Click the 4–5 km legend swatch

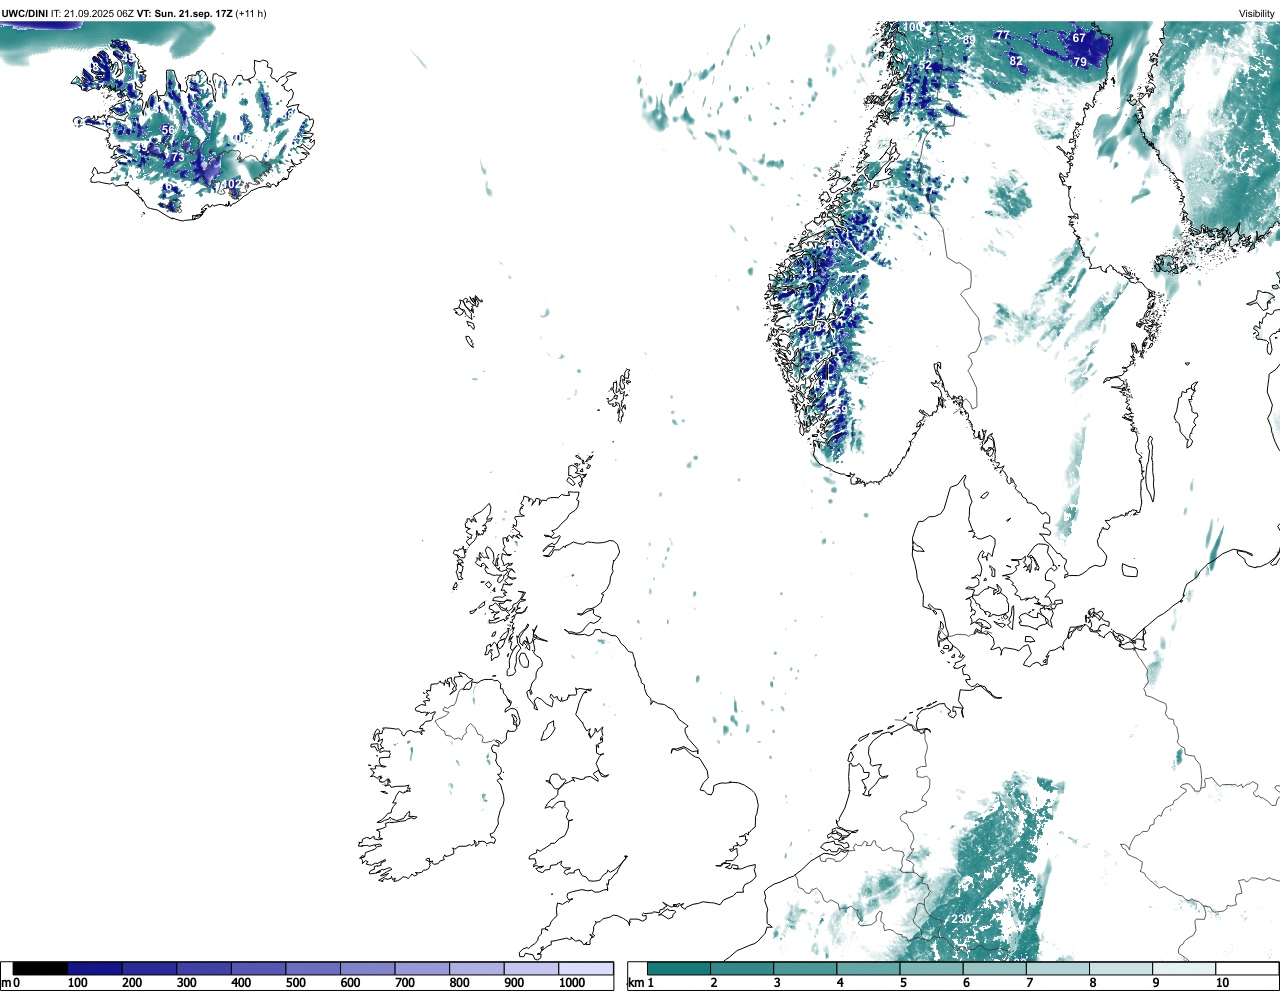click(x=868, y=968)
